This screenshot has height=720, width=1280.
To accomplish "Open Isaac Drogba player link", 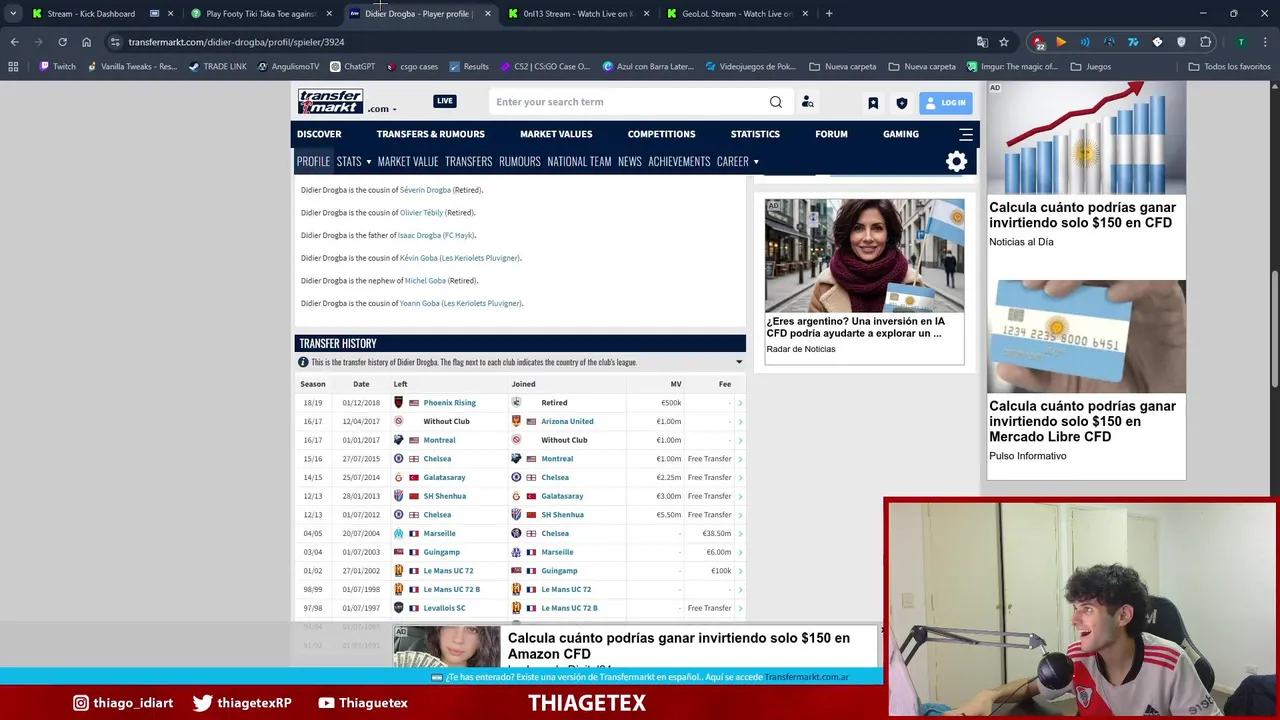I will 419,235.
